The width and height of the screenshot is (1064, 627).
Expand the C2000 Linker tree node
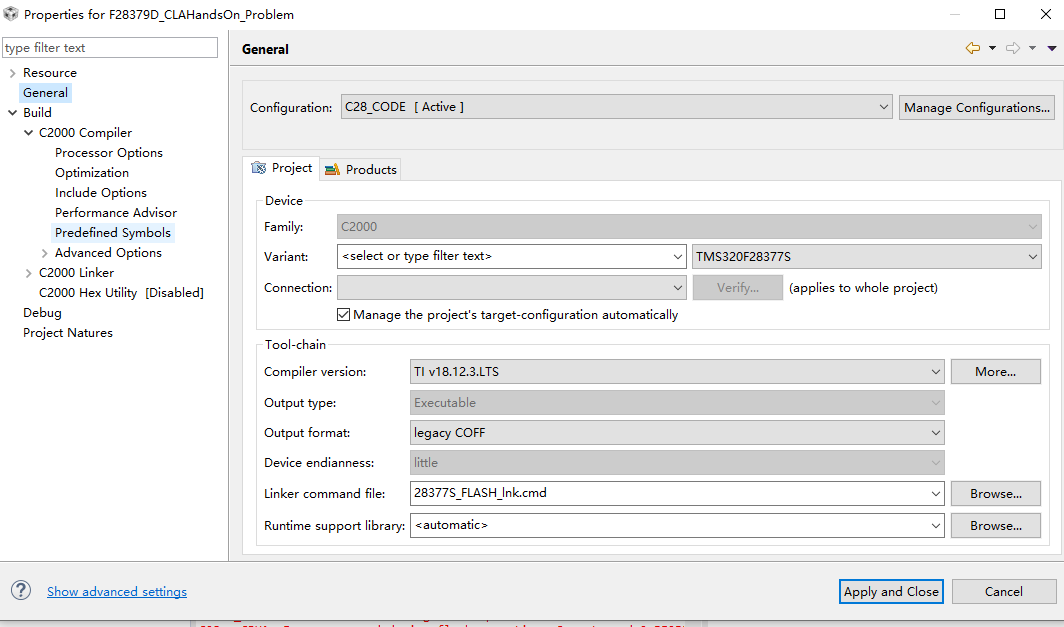click(28, 272)
